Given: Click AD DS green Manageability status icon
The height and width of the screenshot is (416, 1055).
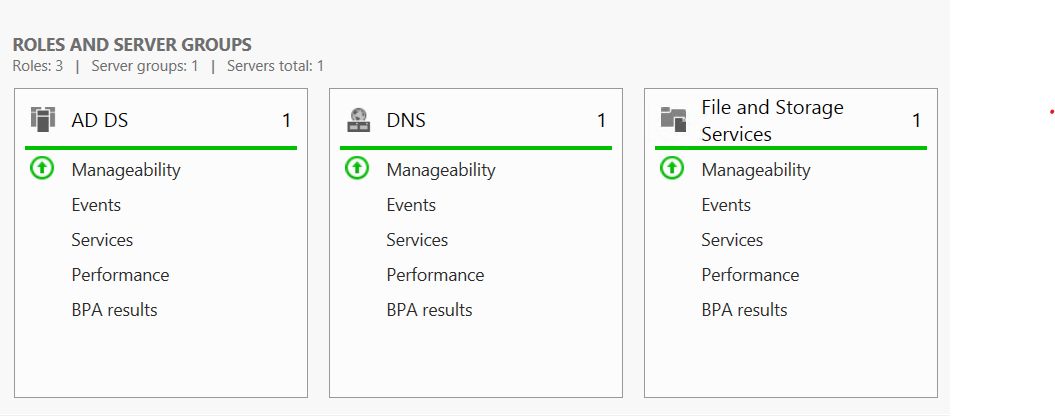Looking at the screenshot, I should (42, 168).
